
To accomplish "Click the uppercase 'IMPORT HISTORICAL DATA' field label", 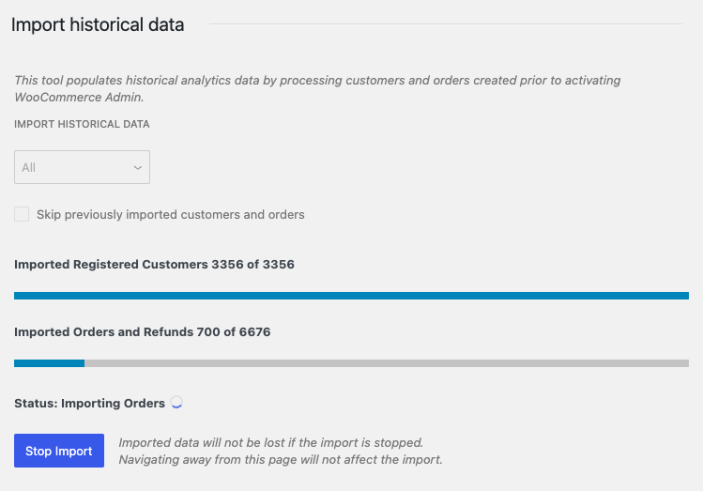I will tap(82, 124).
